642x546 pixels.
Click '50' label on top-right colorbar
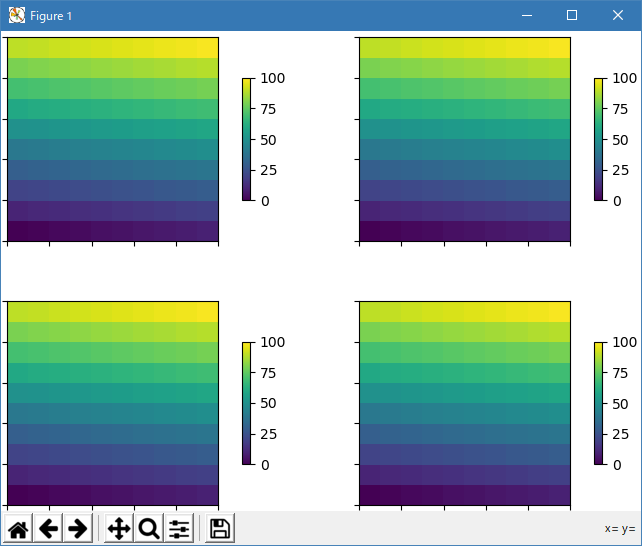pos(620,140)
